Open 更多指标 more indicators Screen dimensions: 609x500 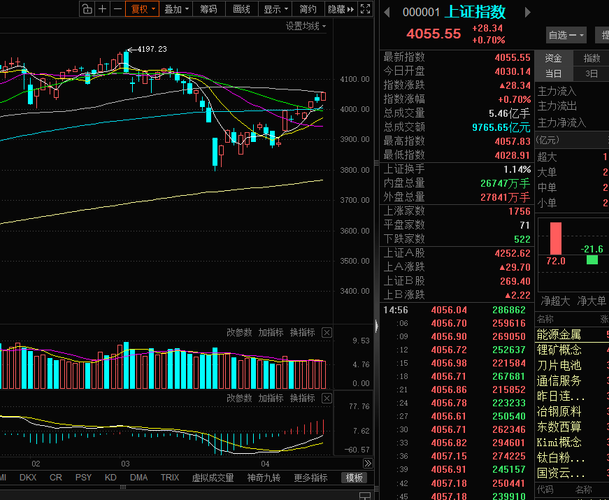click(x=310, y=477)
